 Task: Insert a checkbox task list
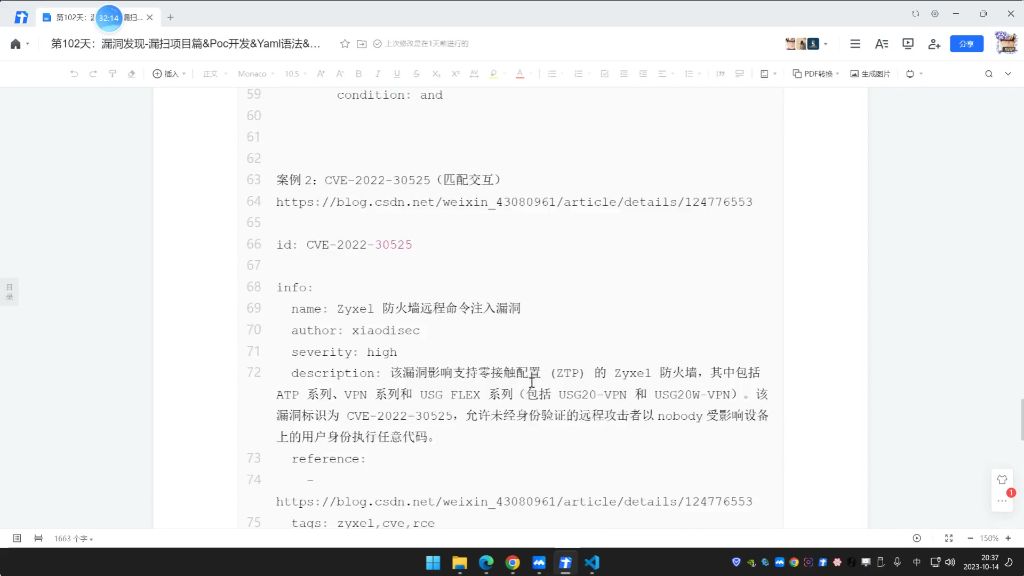click(604, 74)
